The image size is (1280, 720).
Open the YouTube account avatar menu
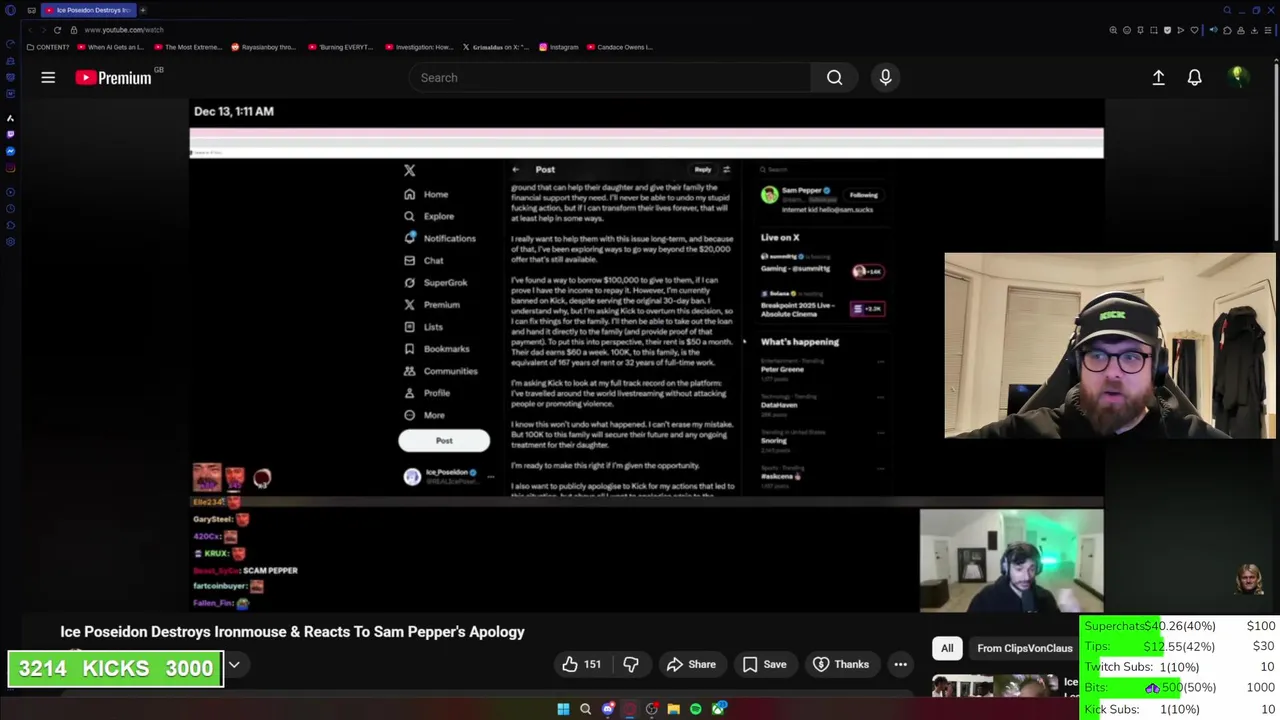[1238, 77]
